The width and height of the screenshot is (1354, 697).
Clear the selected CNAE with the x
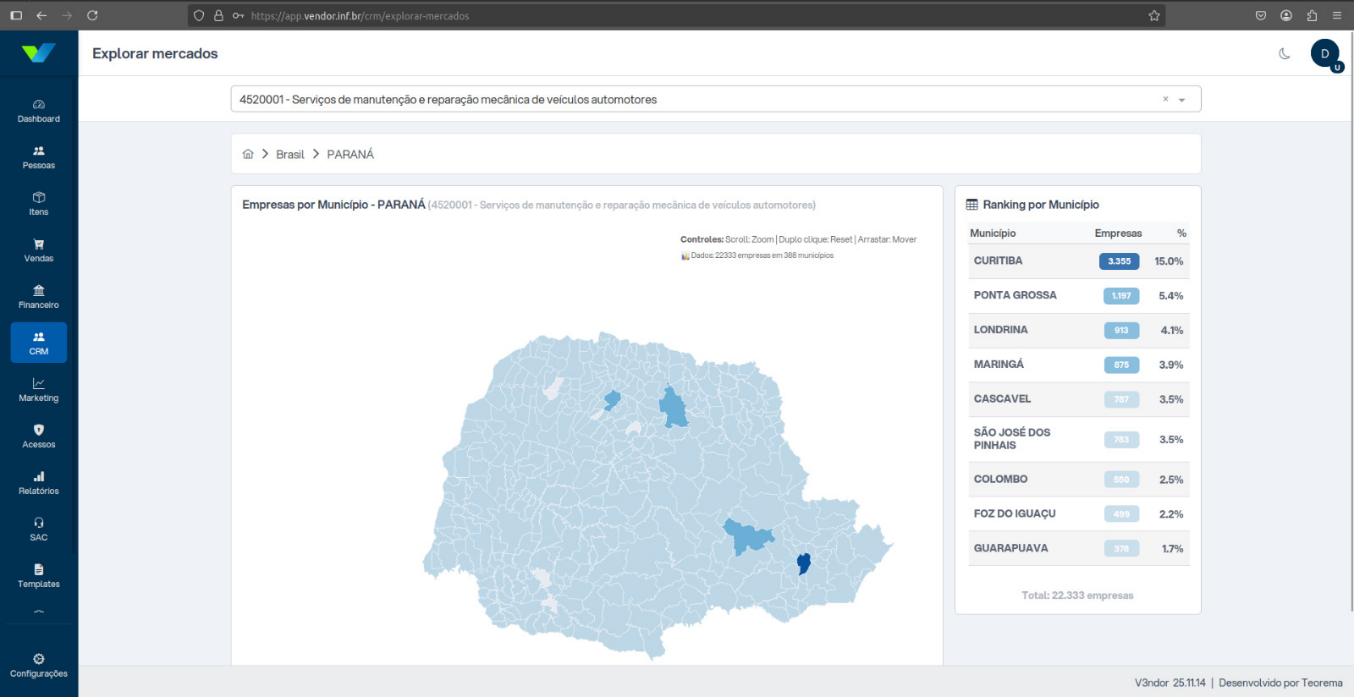click(x=1165, y=99)
